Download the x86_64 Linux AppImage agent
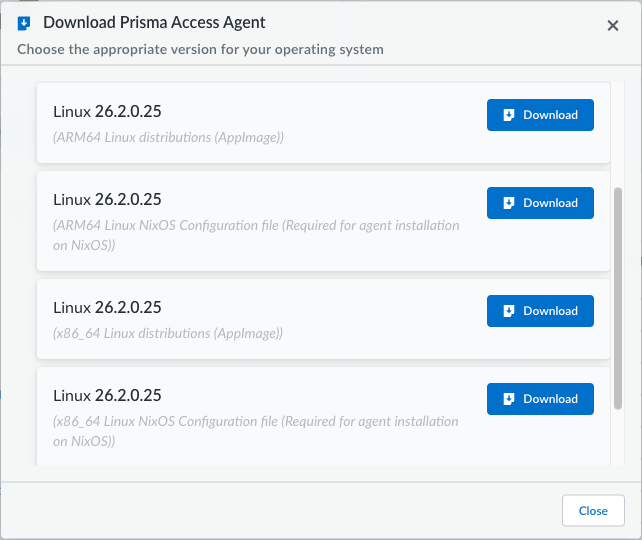642x540 pixels. coord(540,311)
